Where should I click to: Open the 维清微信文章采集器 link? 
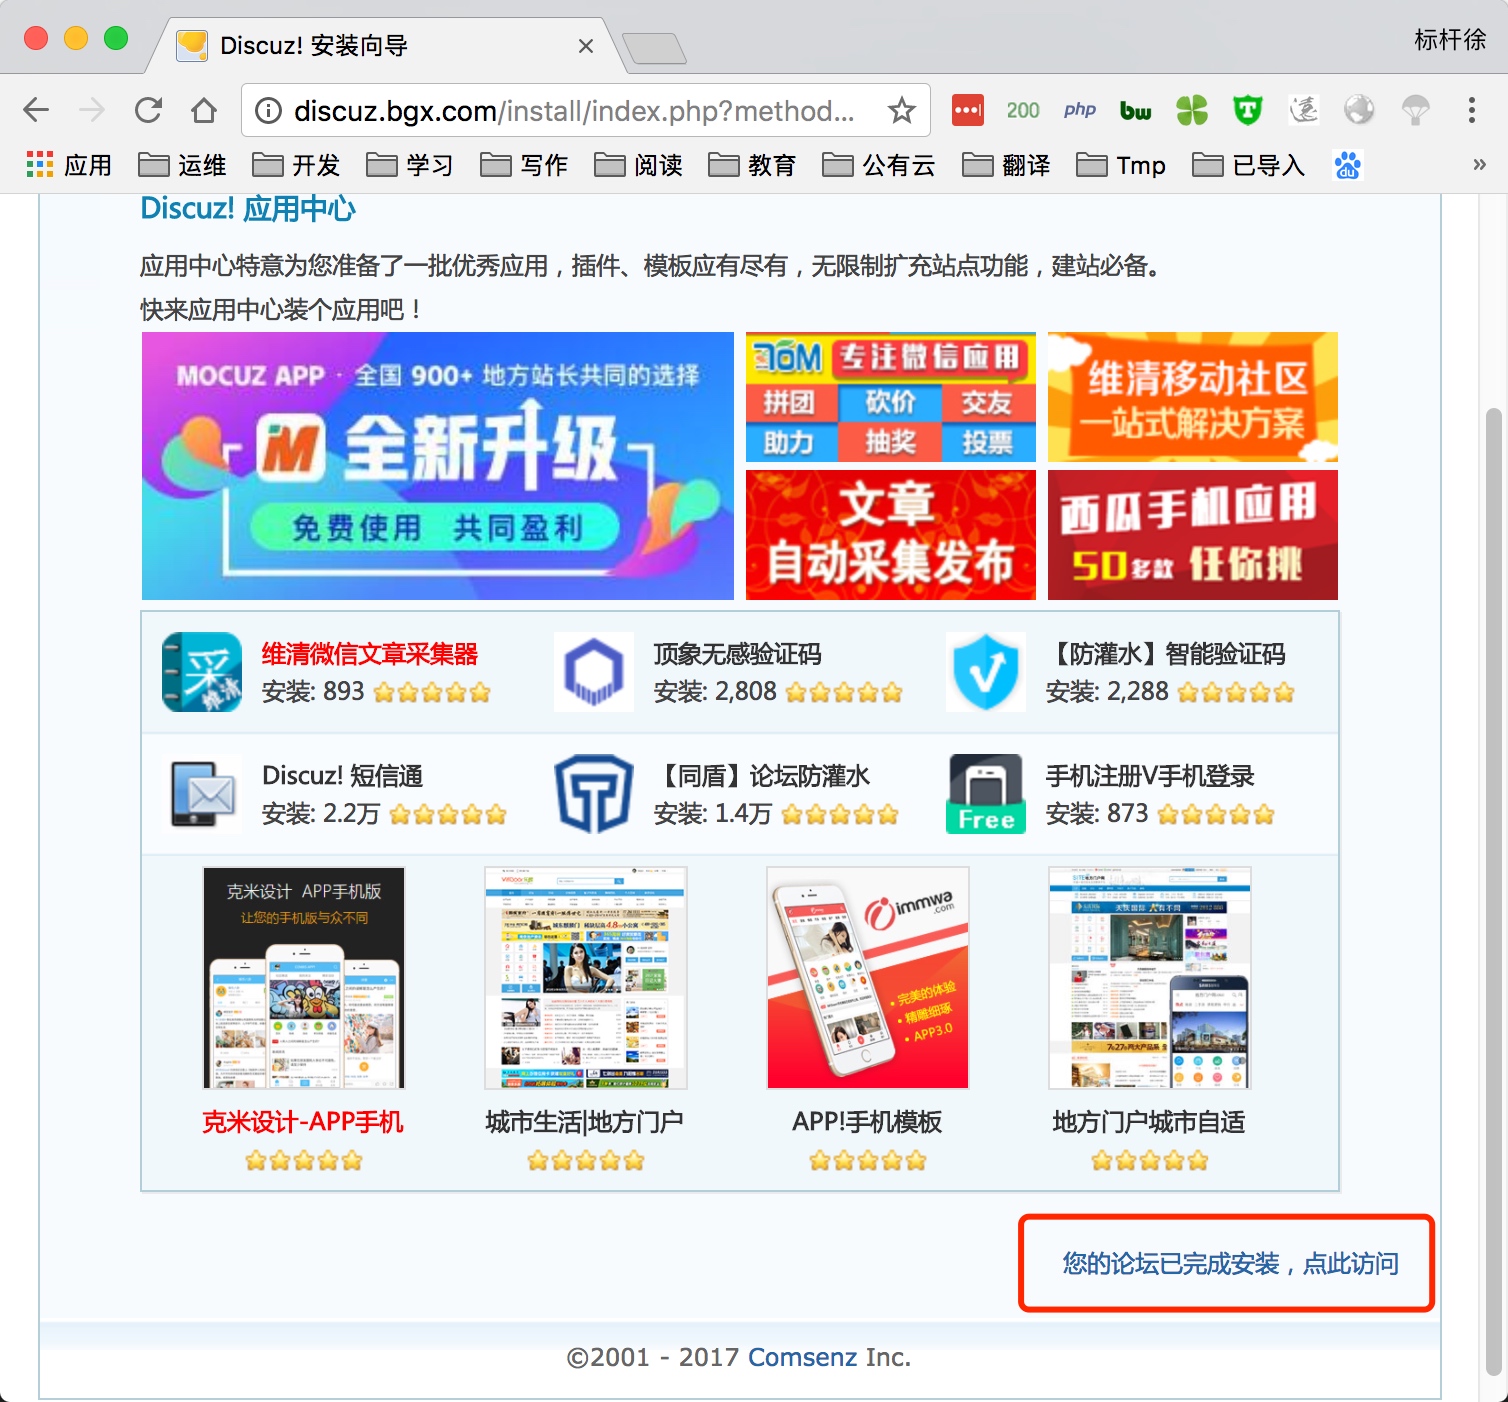(370, 654)
